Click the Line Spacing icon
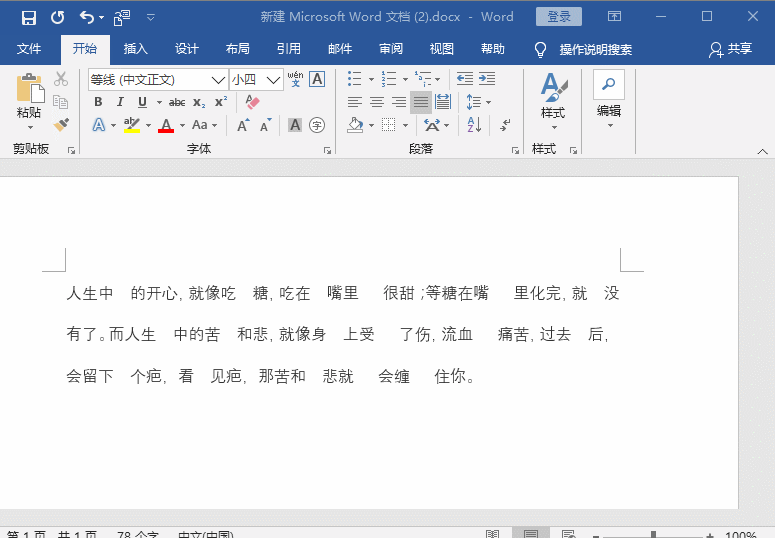Screen dimensions: 775x538 pos(474,102)
